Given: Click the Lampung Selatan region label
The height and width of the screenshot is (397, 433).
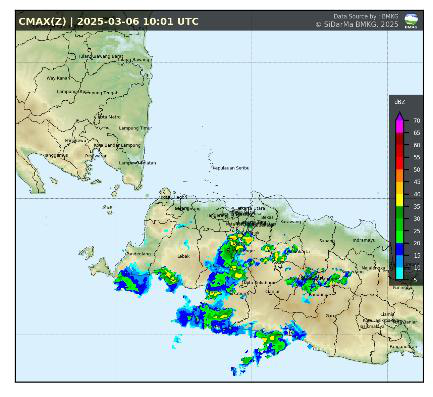Looking at the screenshot, I should 137,163.
